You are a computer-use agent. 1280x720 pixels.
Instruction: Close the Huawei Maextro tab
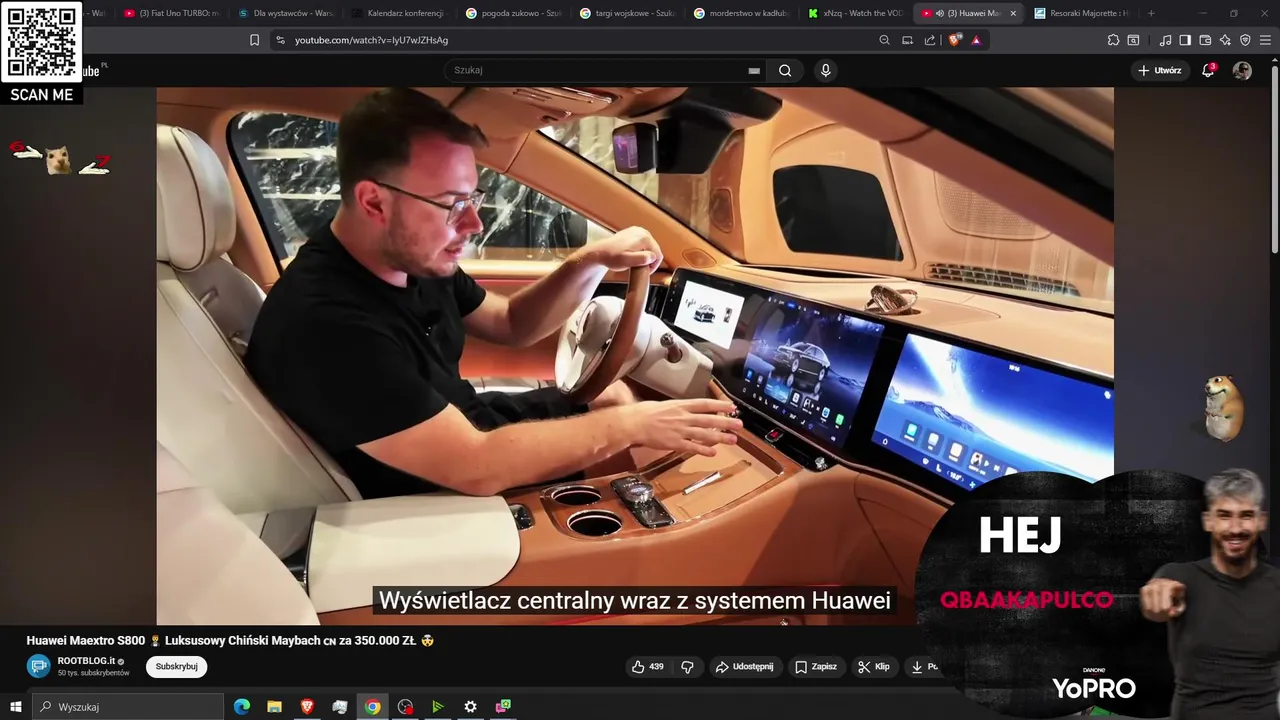pyautogui.click(x=1013, y=13)
